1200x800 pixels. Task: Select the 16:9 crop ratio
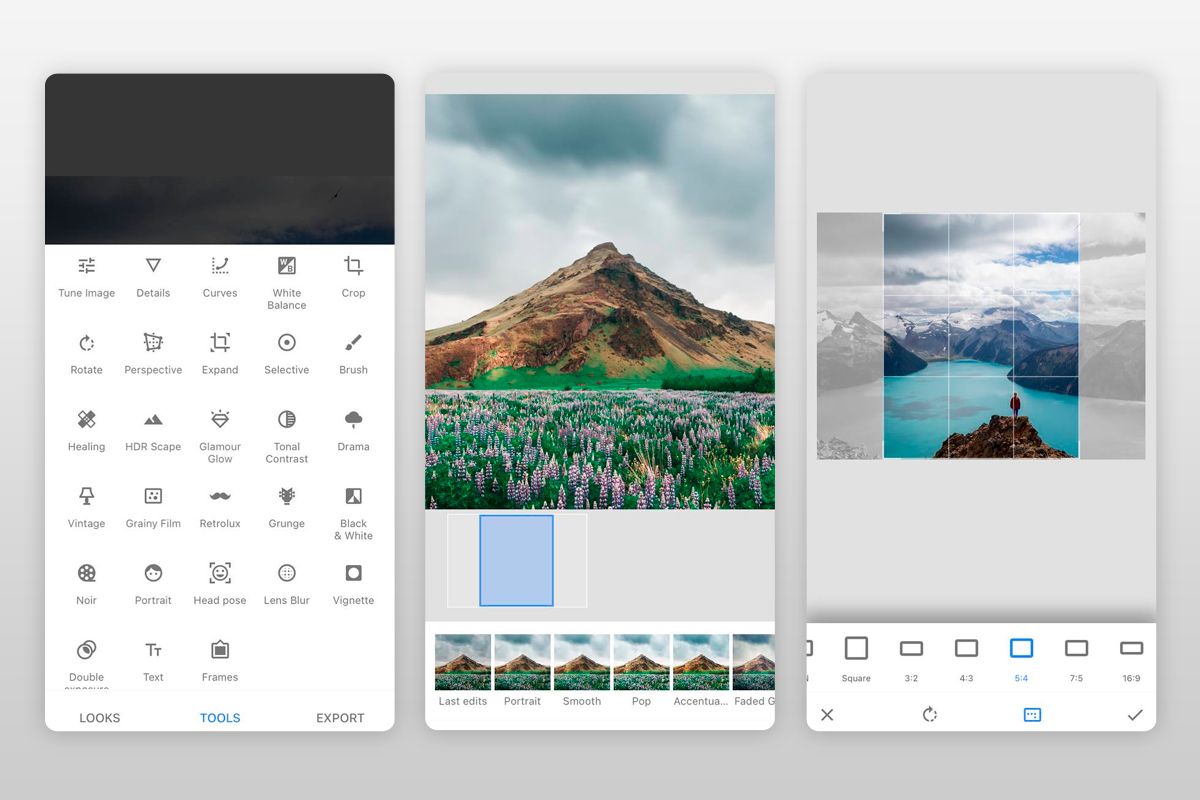1131,655
